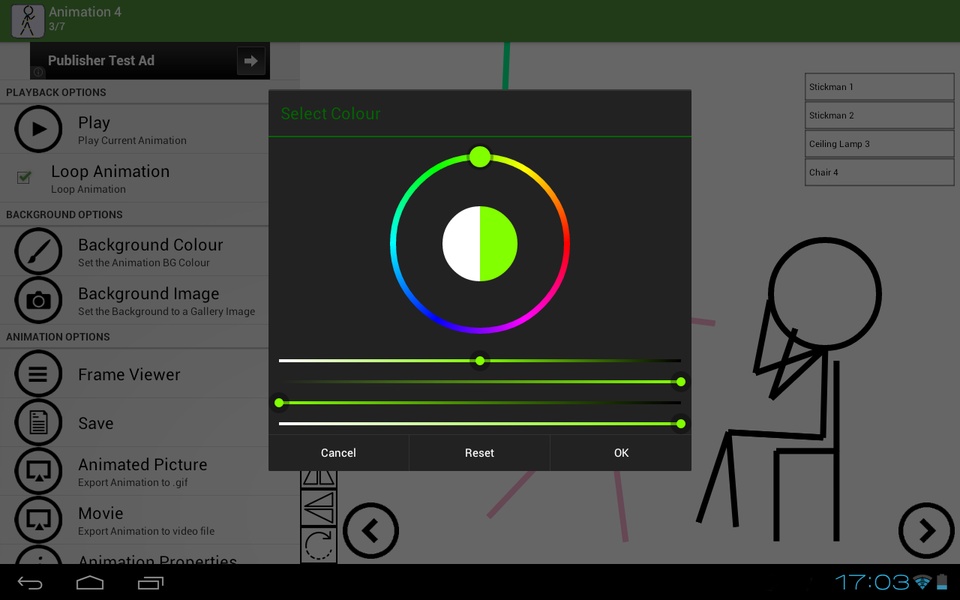The height and width of the screenshot is (600, 960).
Task: Click the horizontal flip triangle icon
Action: click(318, 508)
